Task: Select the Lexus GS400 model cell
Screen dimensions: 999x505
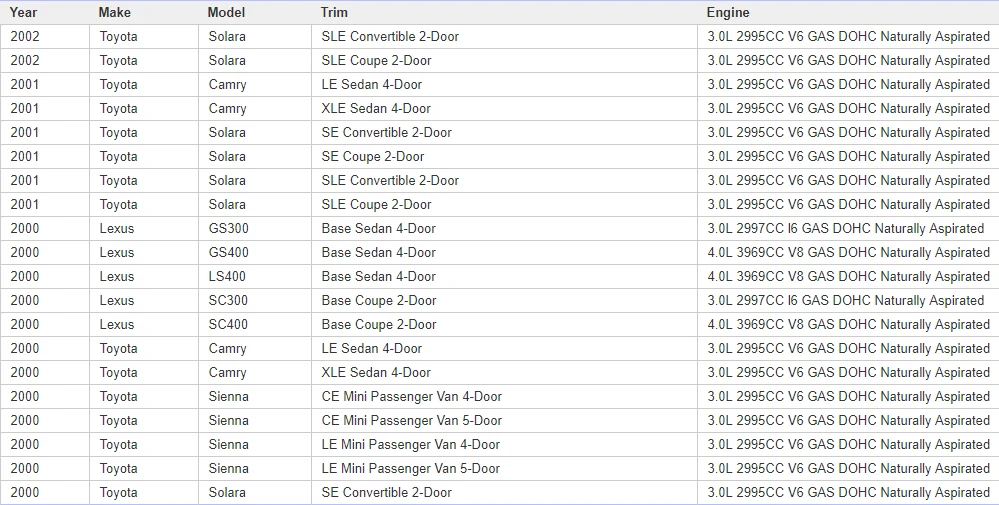Action: click(255, 253)
